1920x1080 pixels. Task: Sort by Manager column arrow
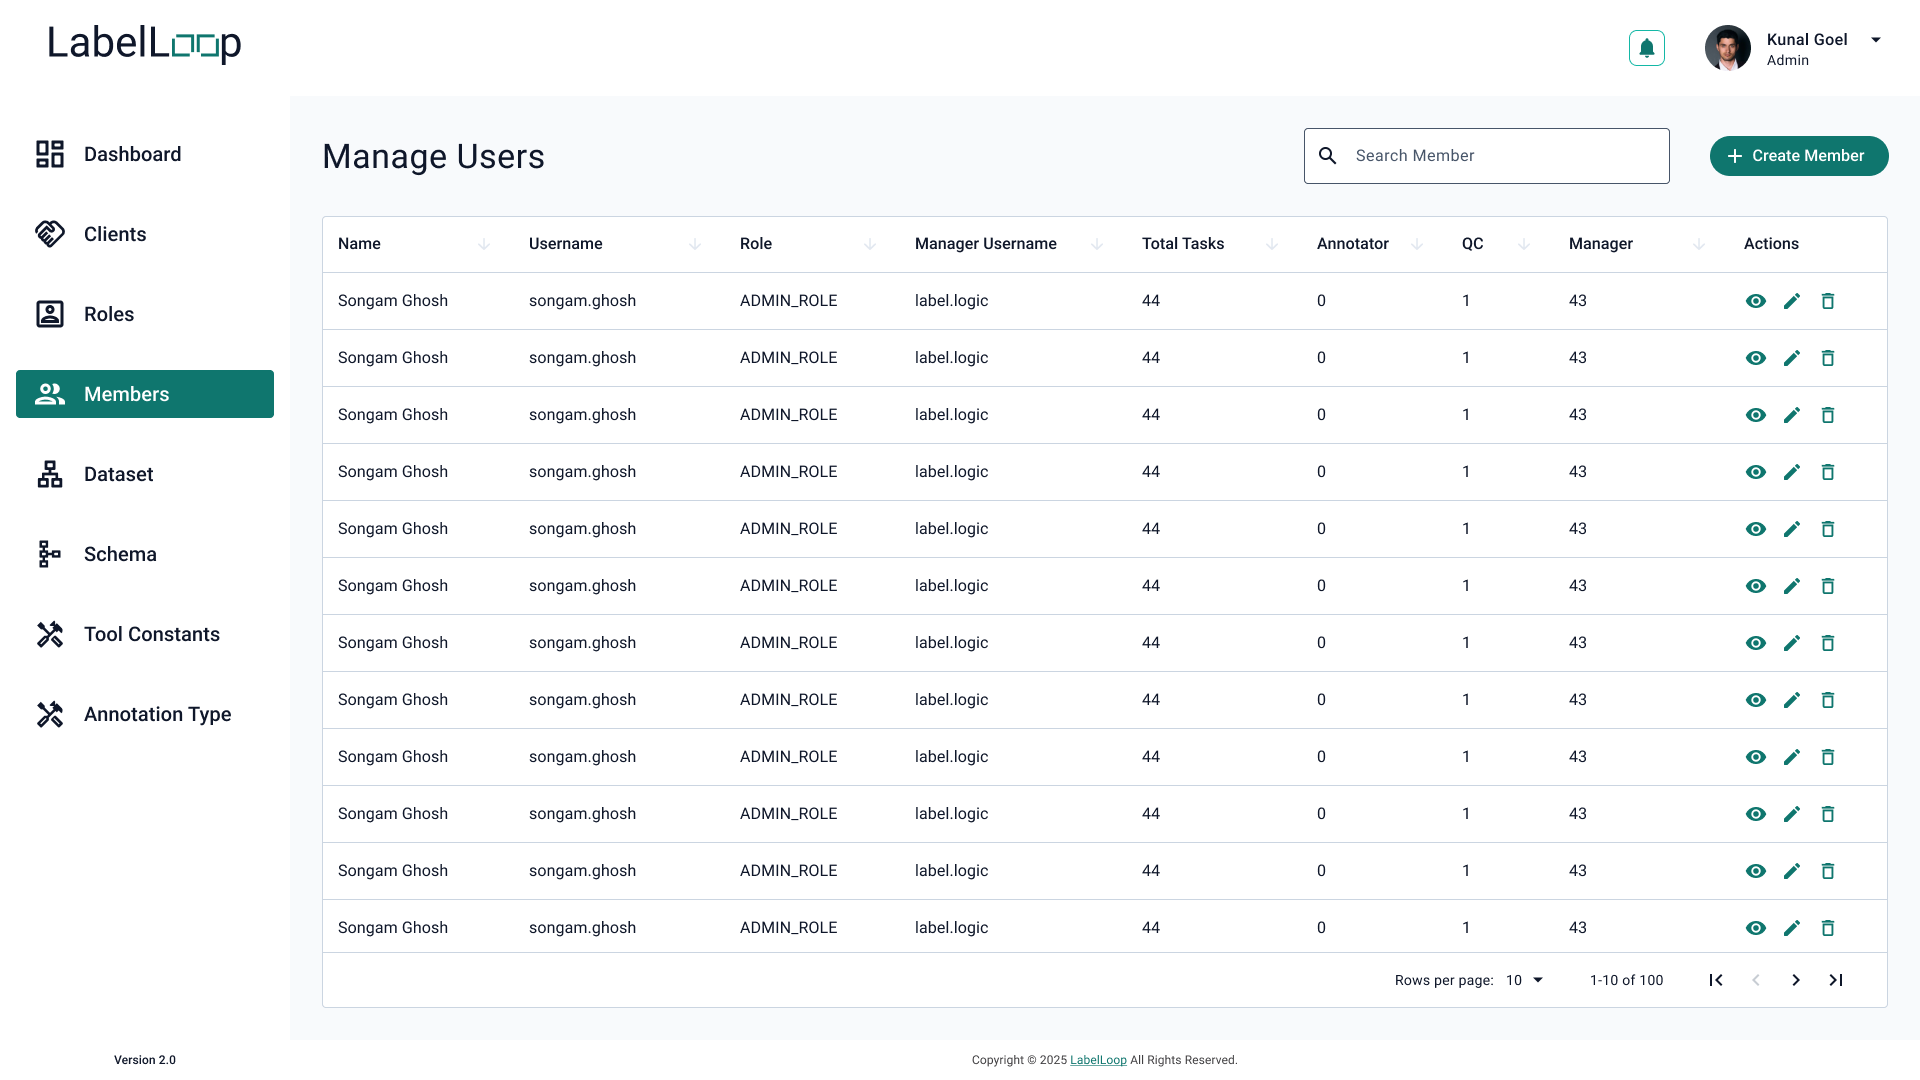1699,244
